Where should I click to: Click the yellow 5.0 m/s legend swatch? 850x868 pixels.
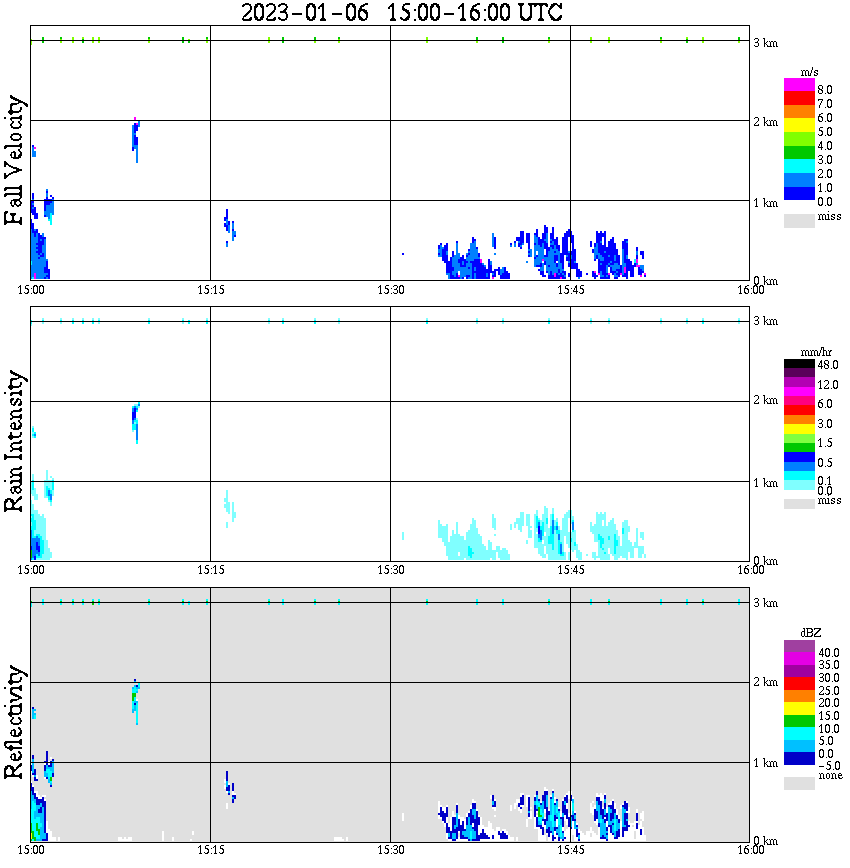click(x=799, y=126)
